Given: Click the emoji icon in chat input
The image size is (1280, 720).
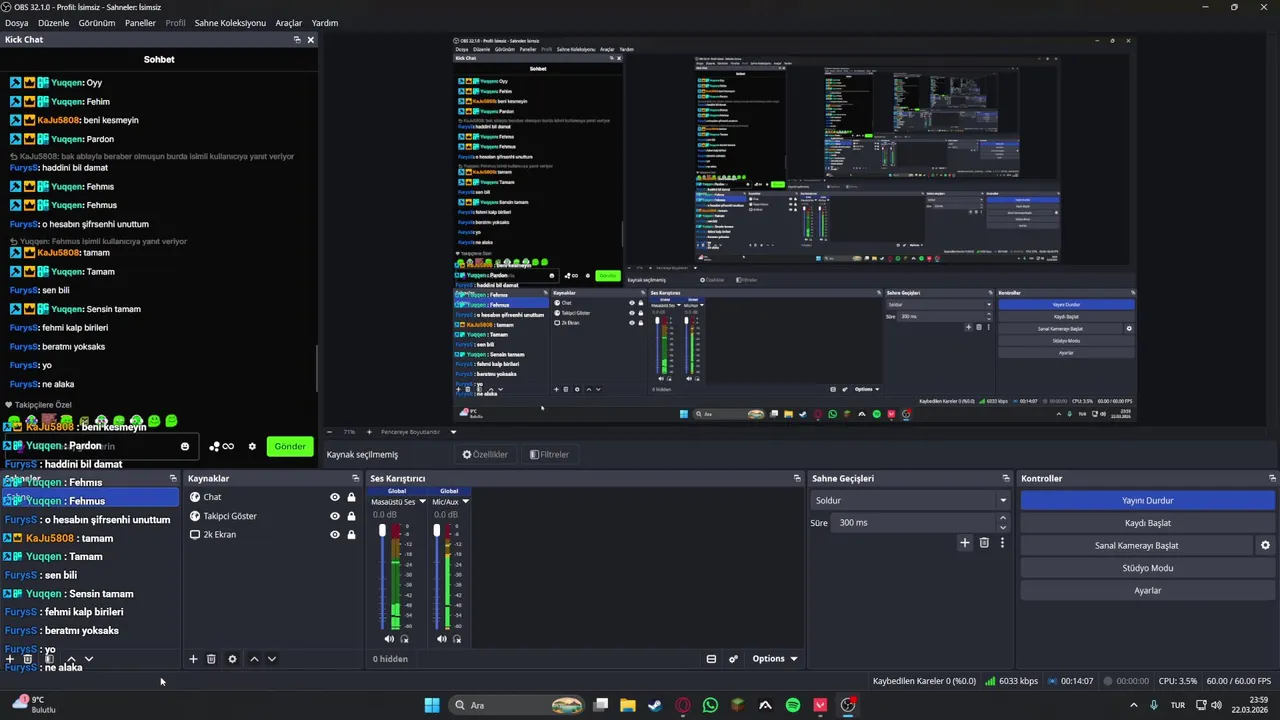Looking at the screenshot, I should [x=185, y=446].
